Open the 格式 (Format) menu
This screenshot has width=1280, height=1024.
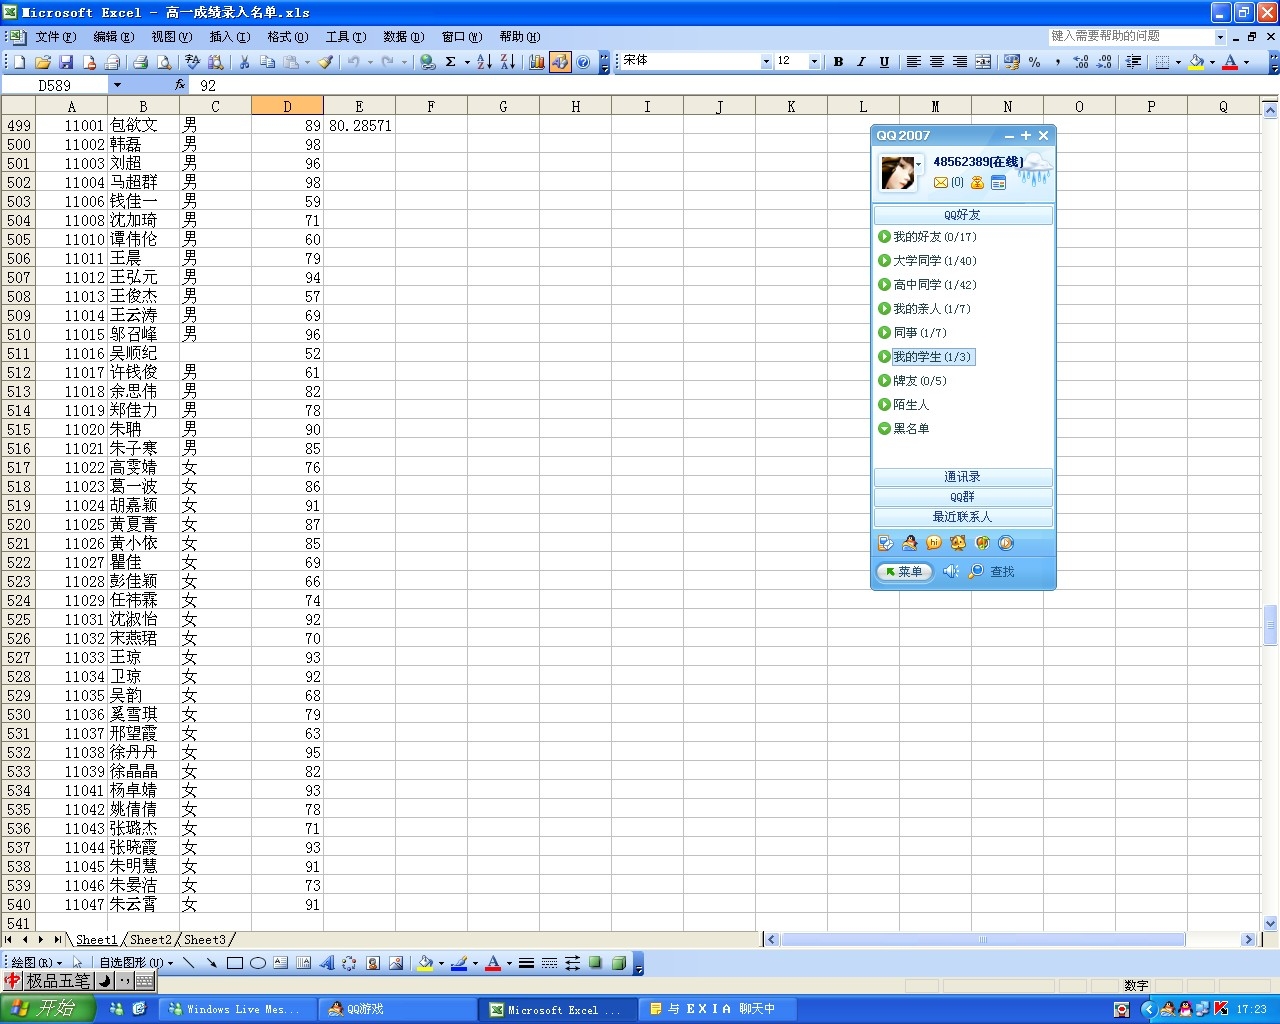tap(287, 37)
